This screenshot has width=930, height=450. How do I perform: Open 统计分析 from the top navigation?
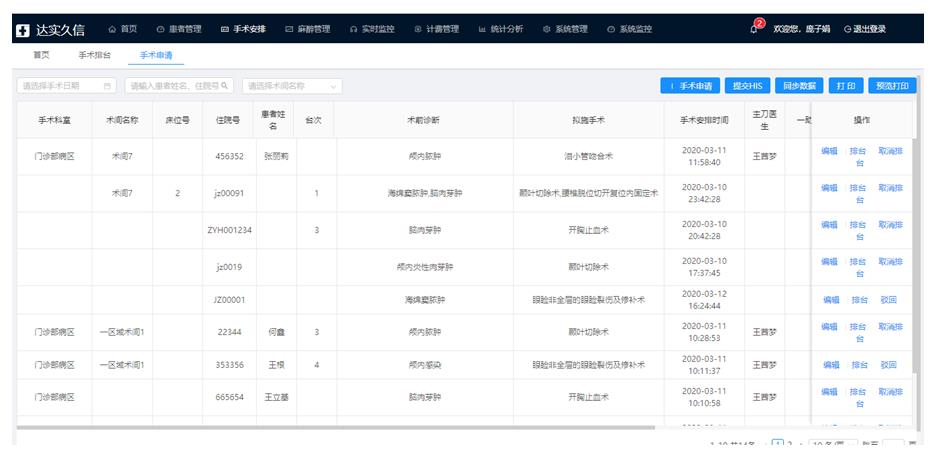(501, 30)
